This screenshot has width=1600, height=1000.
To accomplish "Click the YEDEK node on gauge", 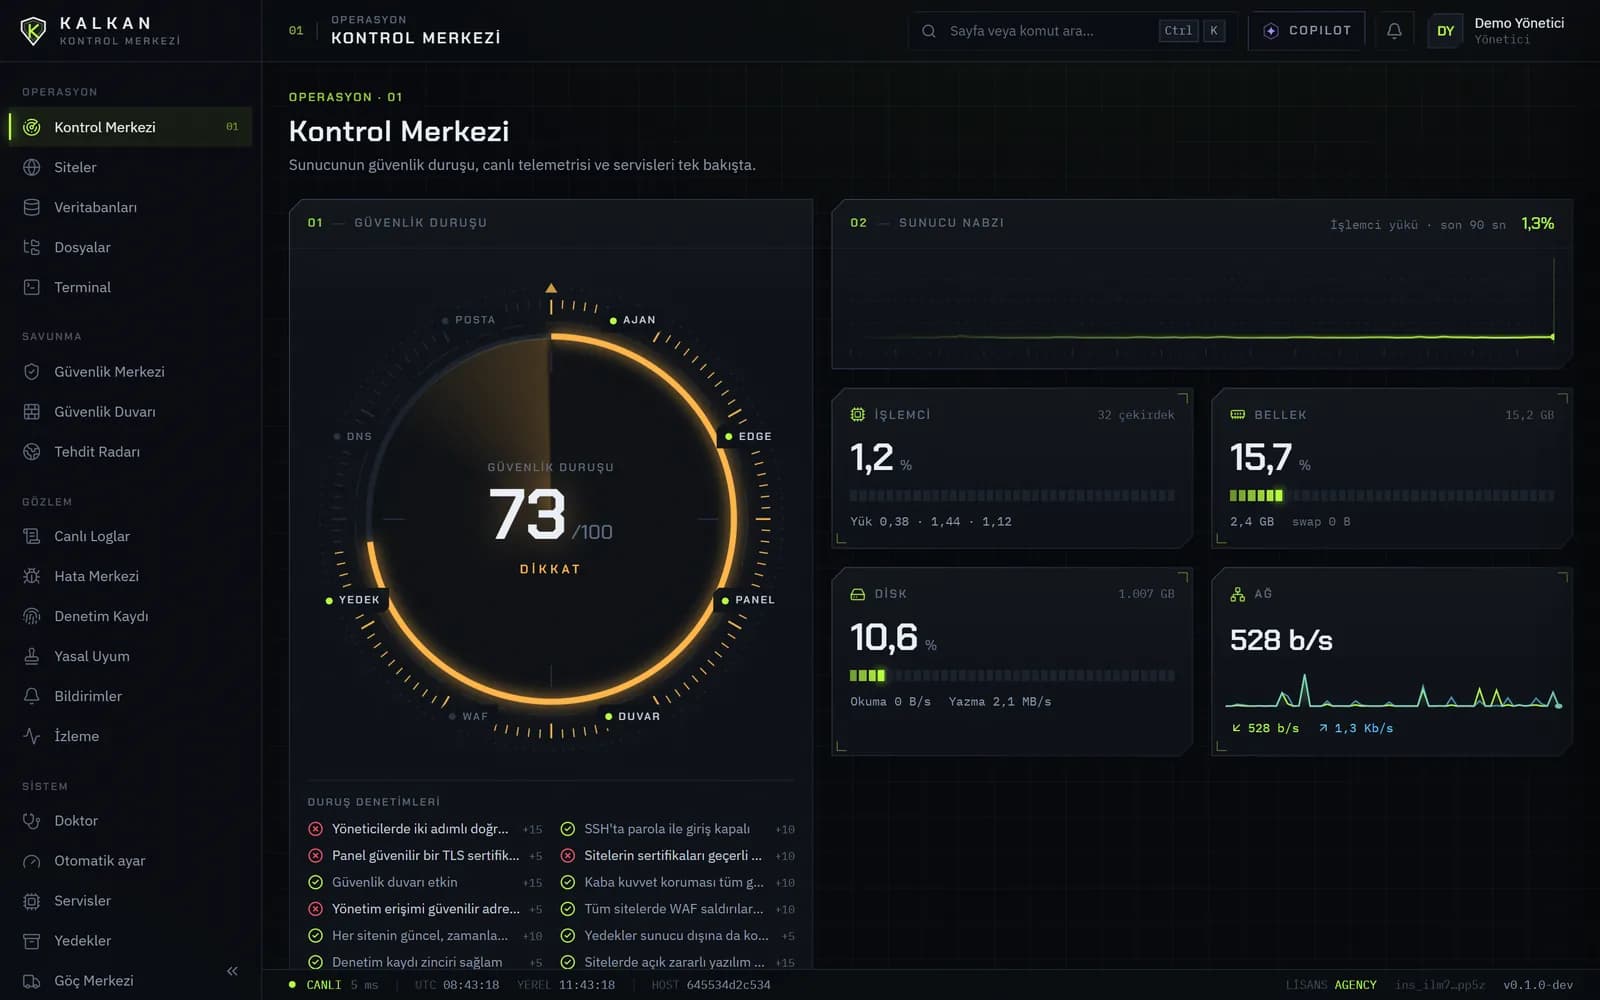I will click(x=352, y=600).
